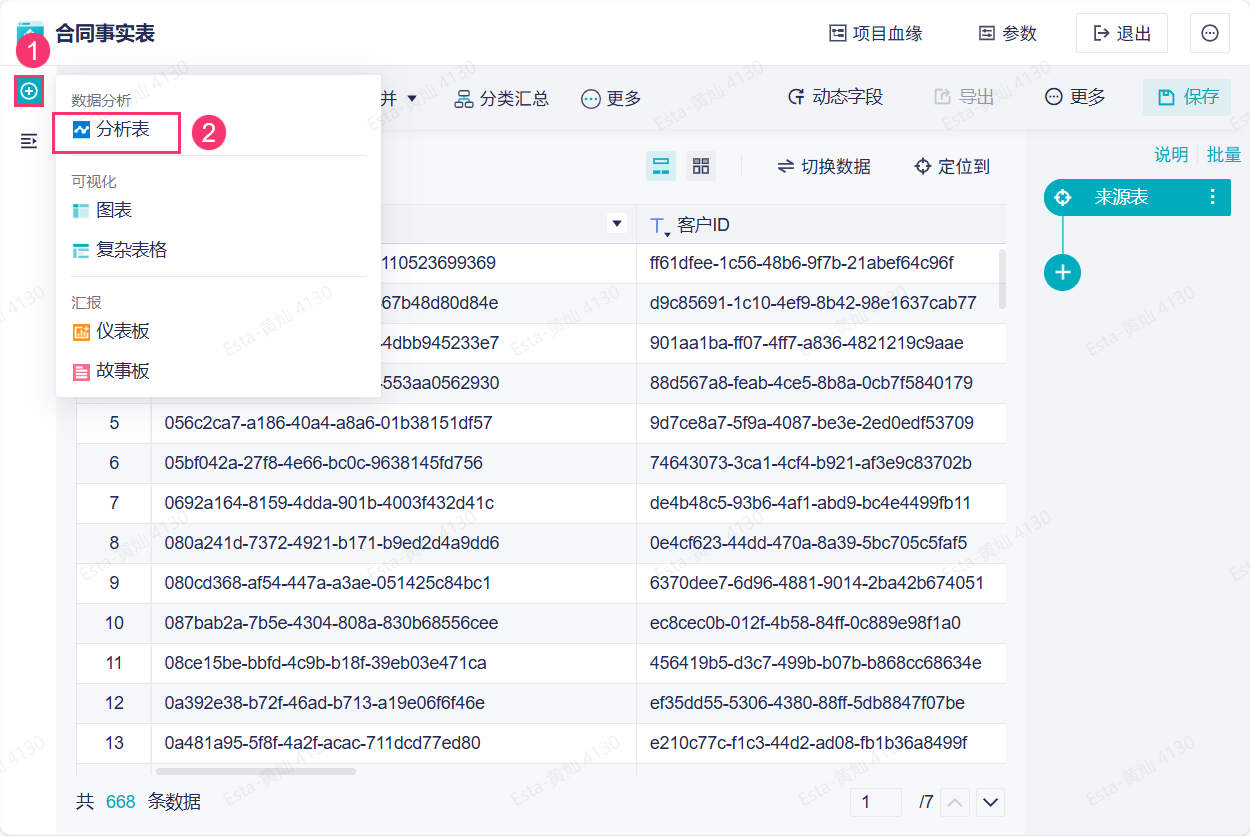The width and height of the screenshot is (1250, 836).
Task: Select cell 080cd368-af54-447a-a3ae-051425c84bc1
Action: pos(394,583)
